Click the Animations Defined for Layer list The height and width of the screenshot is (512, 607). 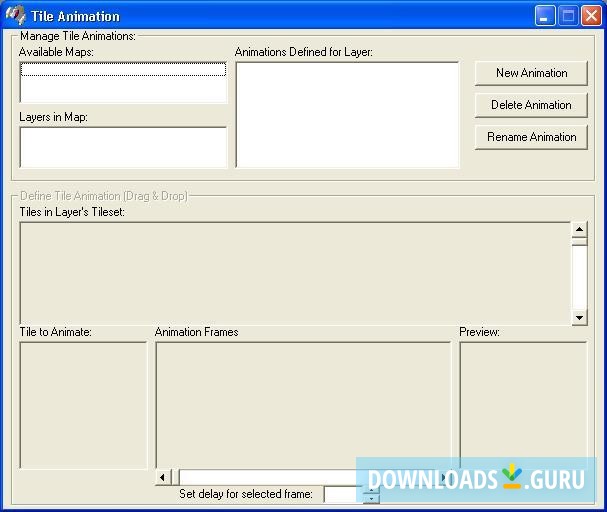347,115
